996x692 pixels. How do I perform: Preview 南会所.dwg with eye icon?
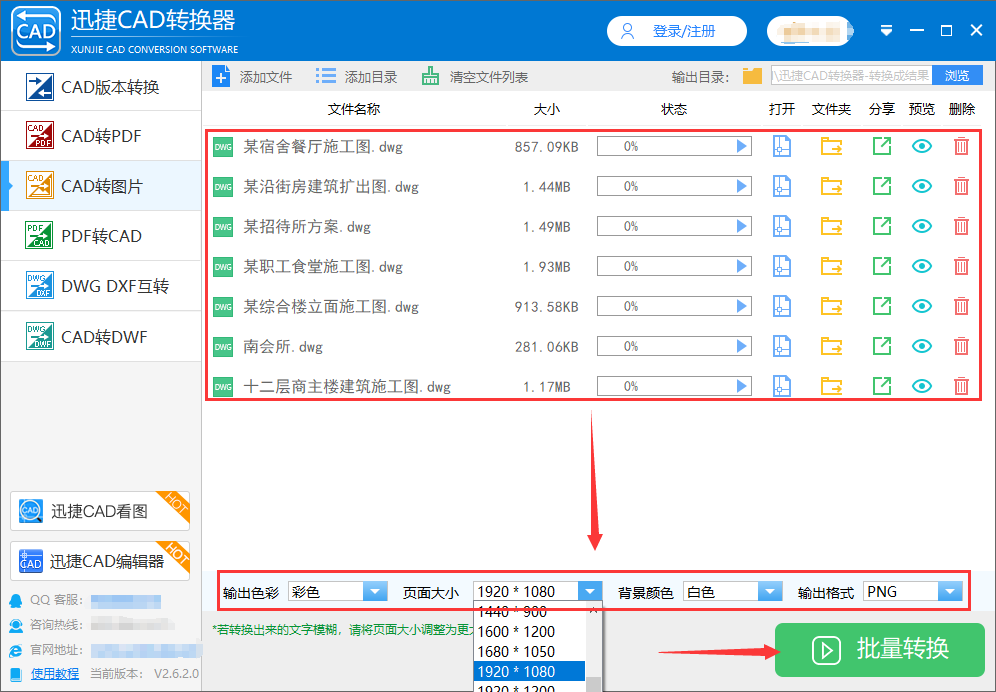(x=922, y=346)
